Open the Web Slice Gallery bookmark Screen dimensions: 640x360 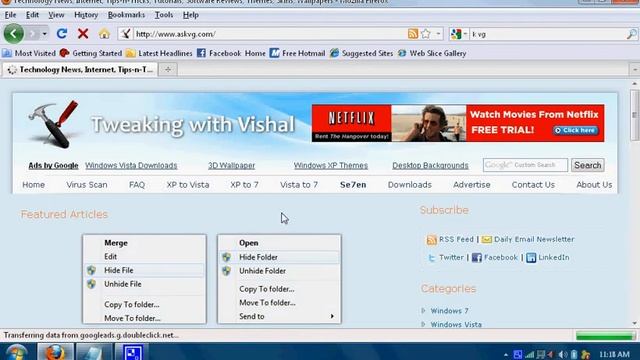[432, 53]
